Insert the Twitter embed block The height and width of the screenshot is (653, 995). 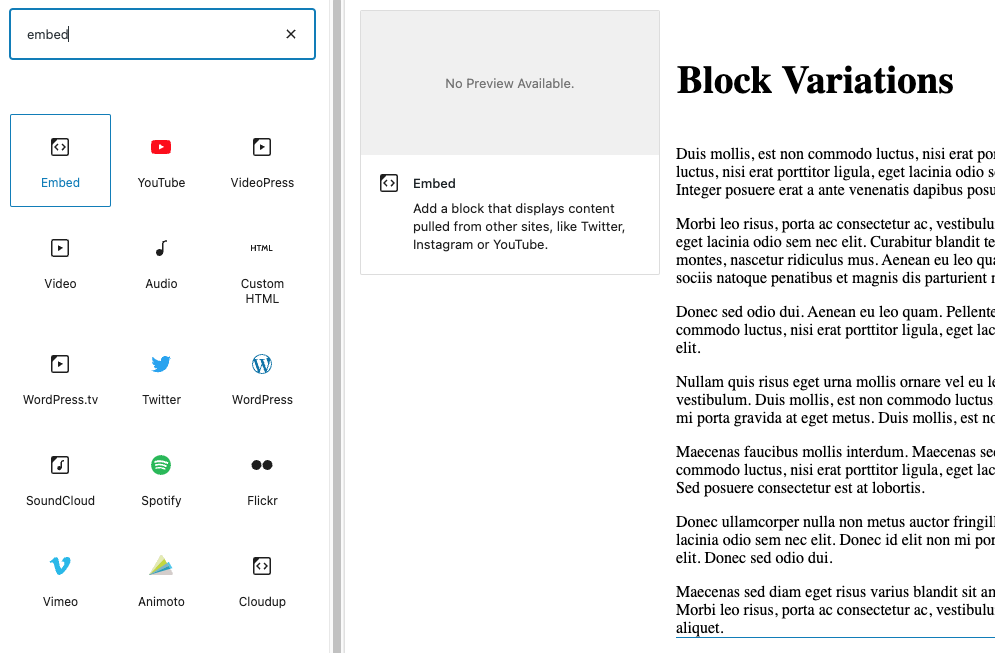(161, 377)
